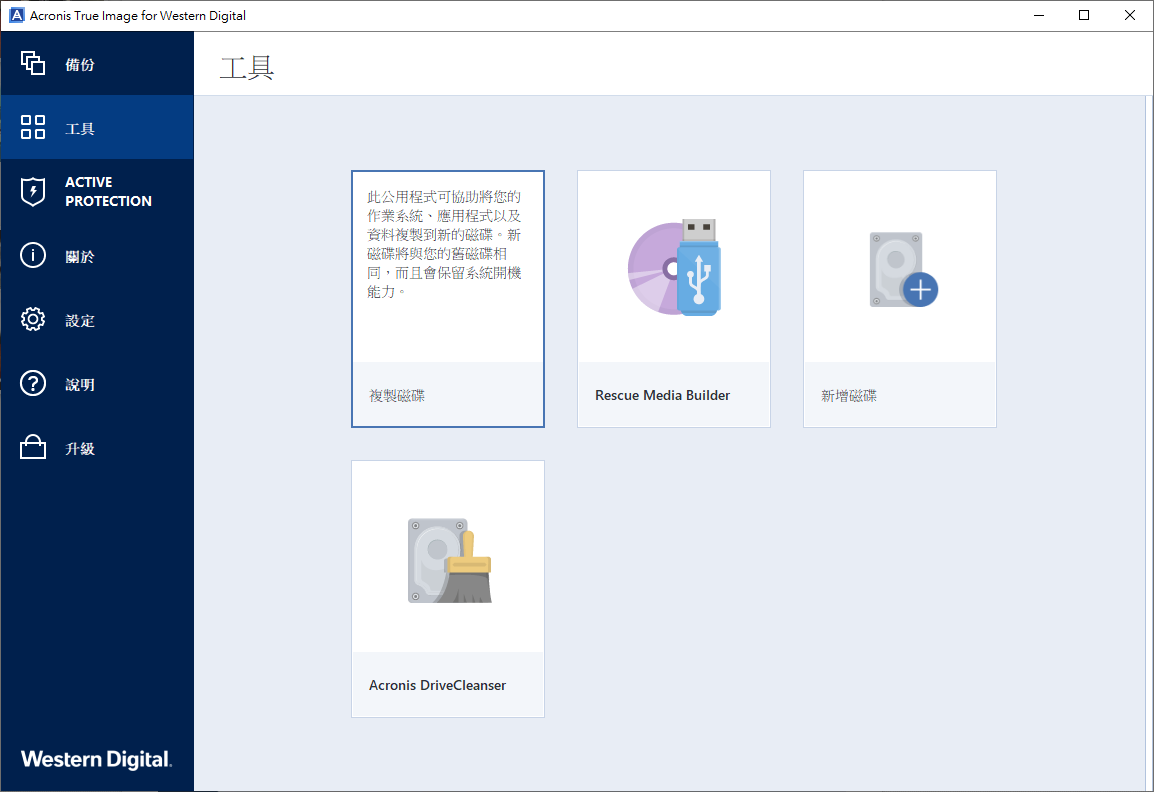
Task: Launch 新增磁碟 add disk label
Action: tap(849, 396)
